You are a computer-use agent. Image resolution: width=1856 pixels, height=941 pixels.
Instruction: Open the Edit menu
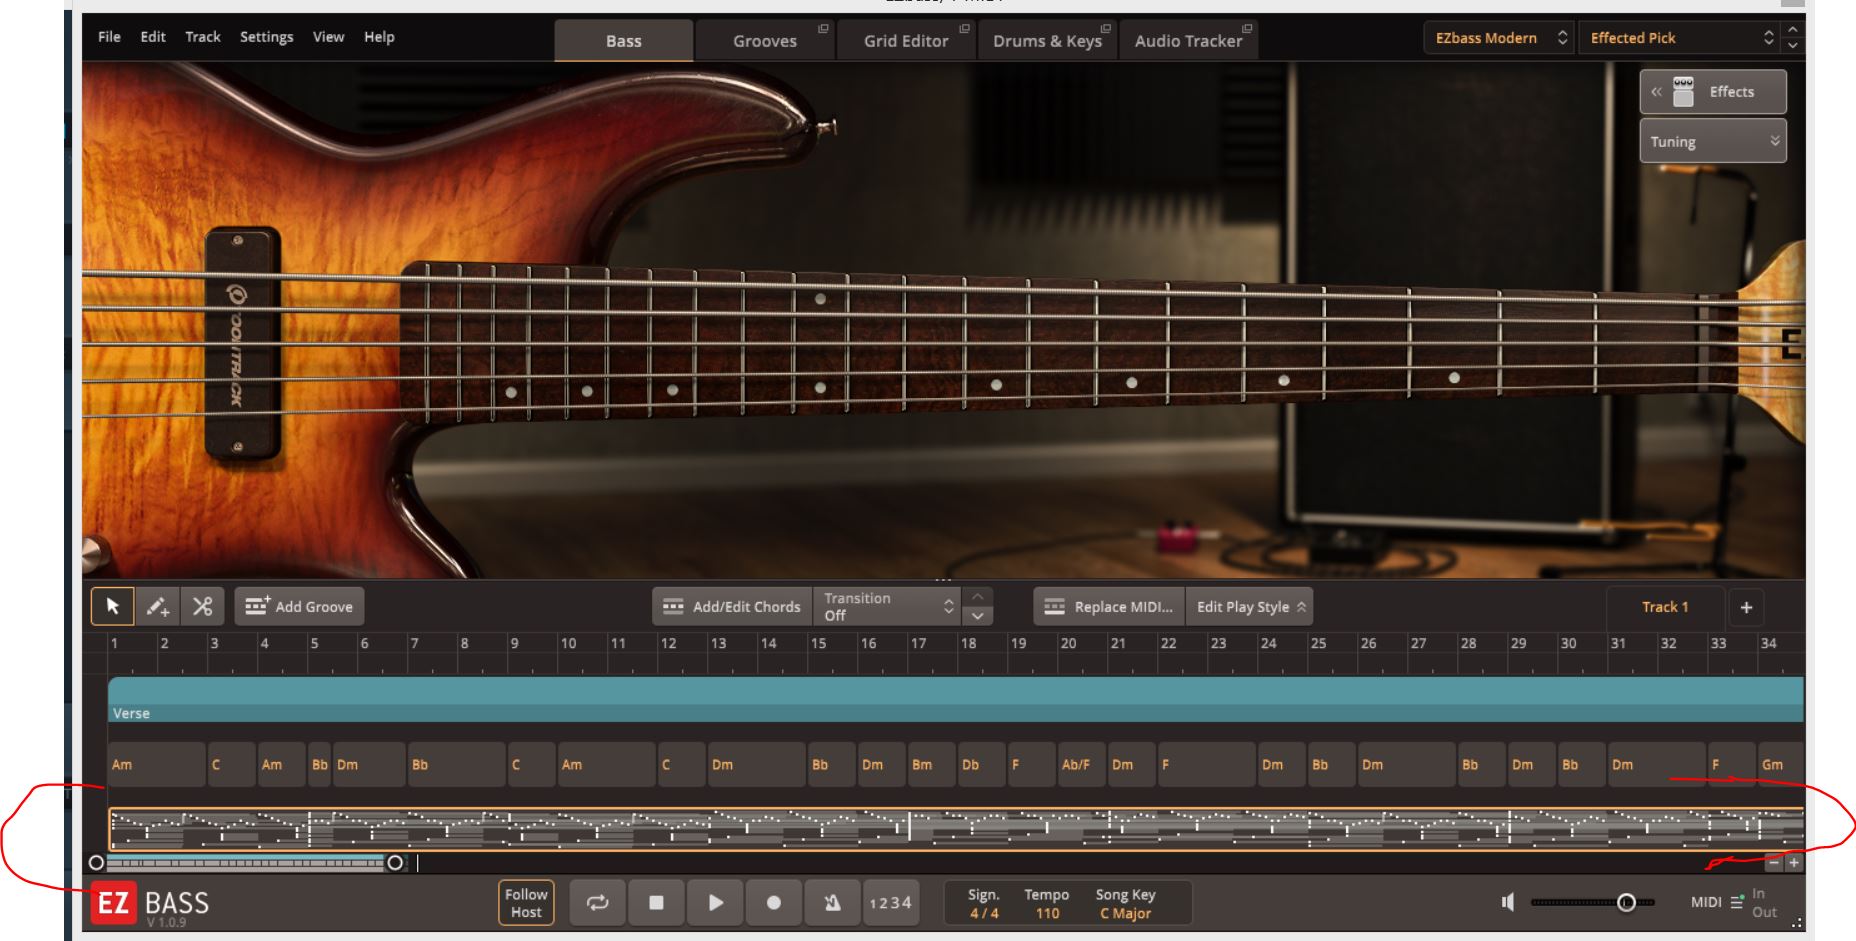pyautogui.click(x=153, y=37)
